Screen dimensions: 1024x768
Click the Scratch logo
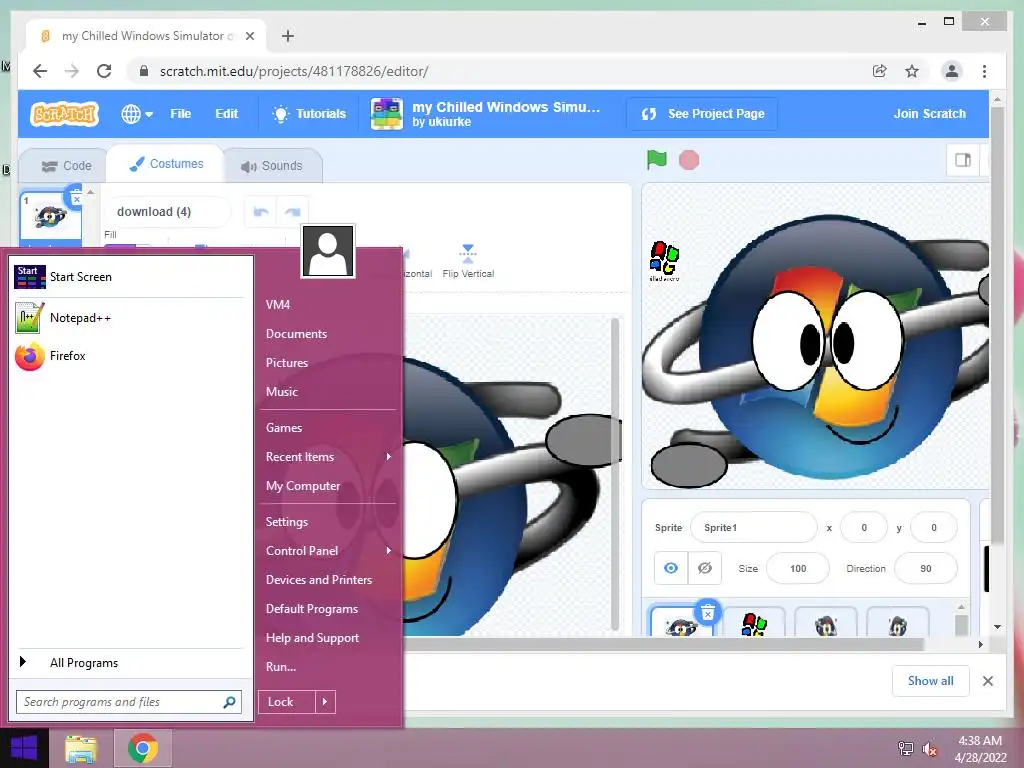point(64,114)
